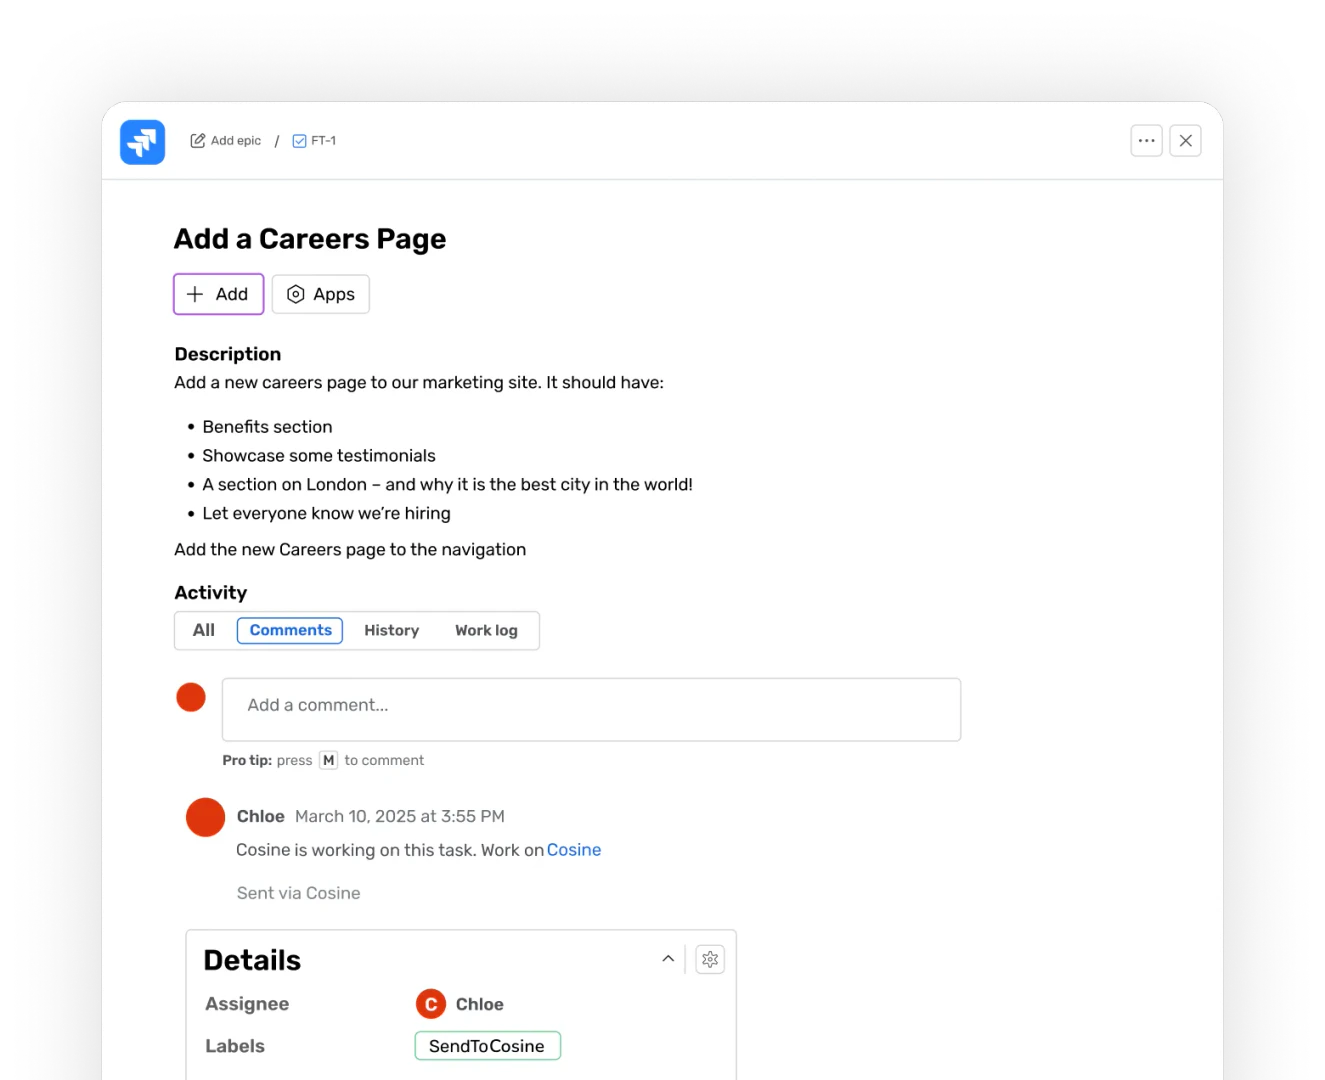The height and width of the screenshot is (1080, 1325).
Task: Click the Jira logo icon
Action: (x=142, y=141)
